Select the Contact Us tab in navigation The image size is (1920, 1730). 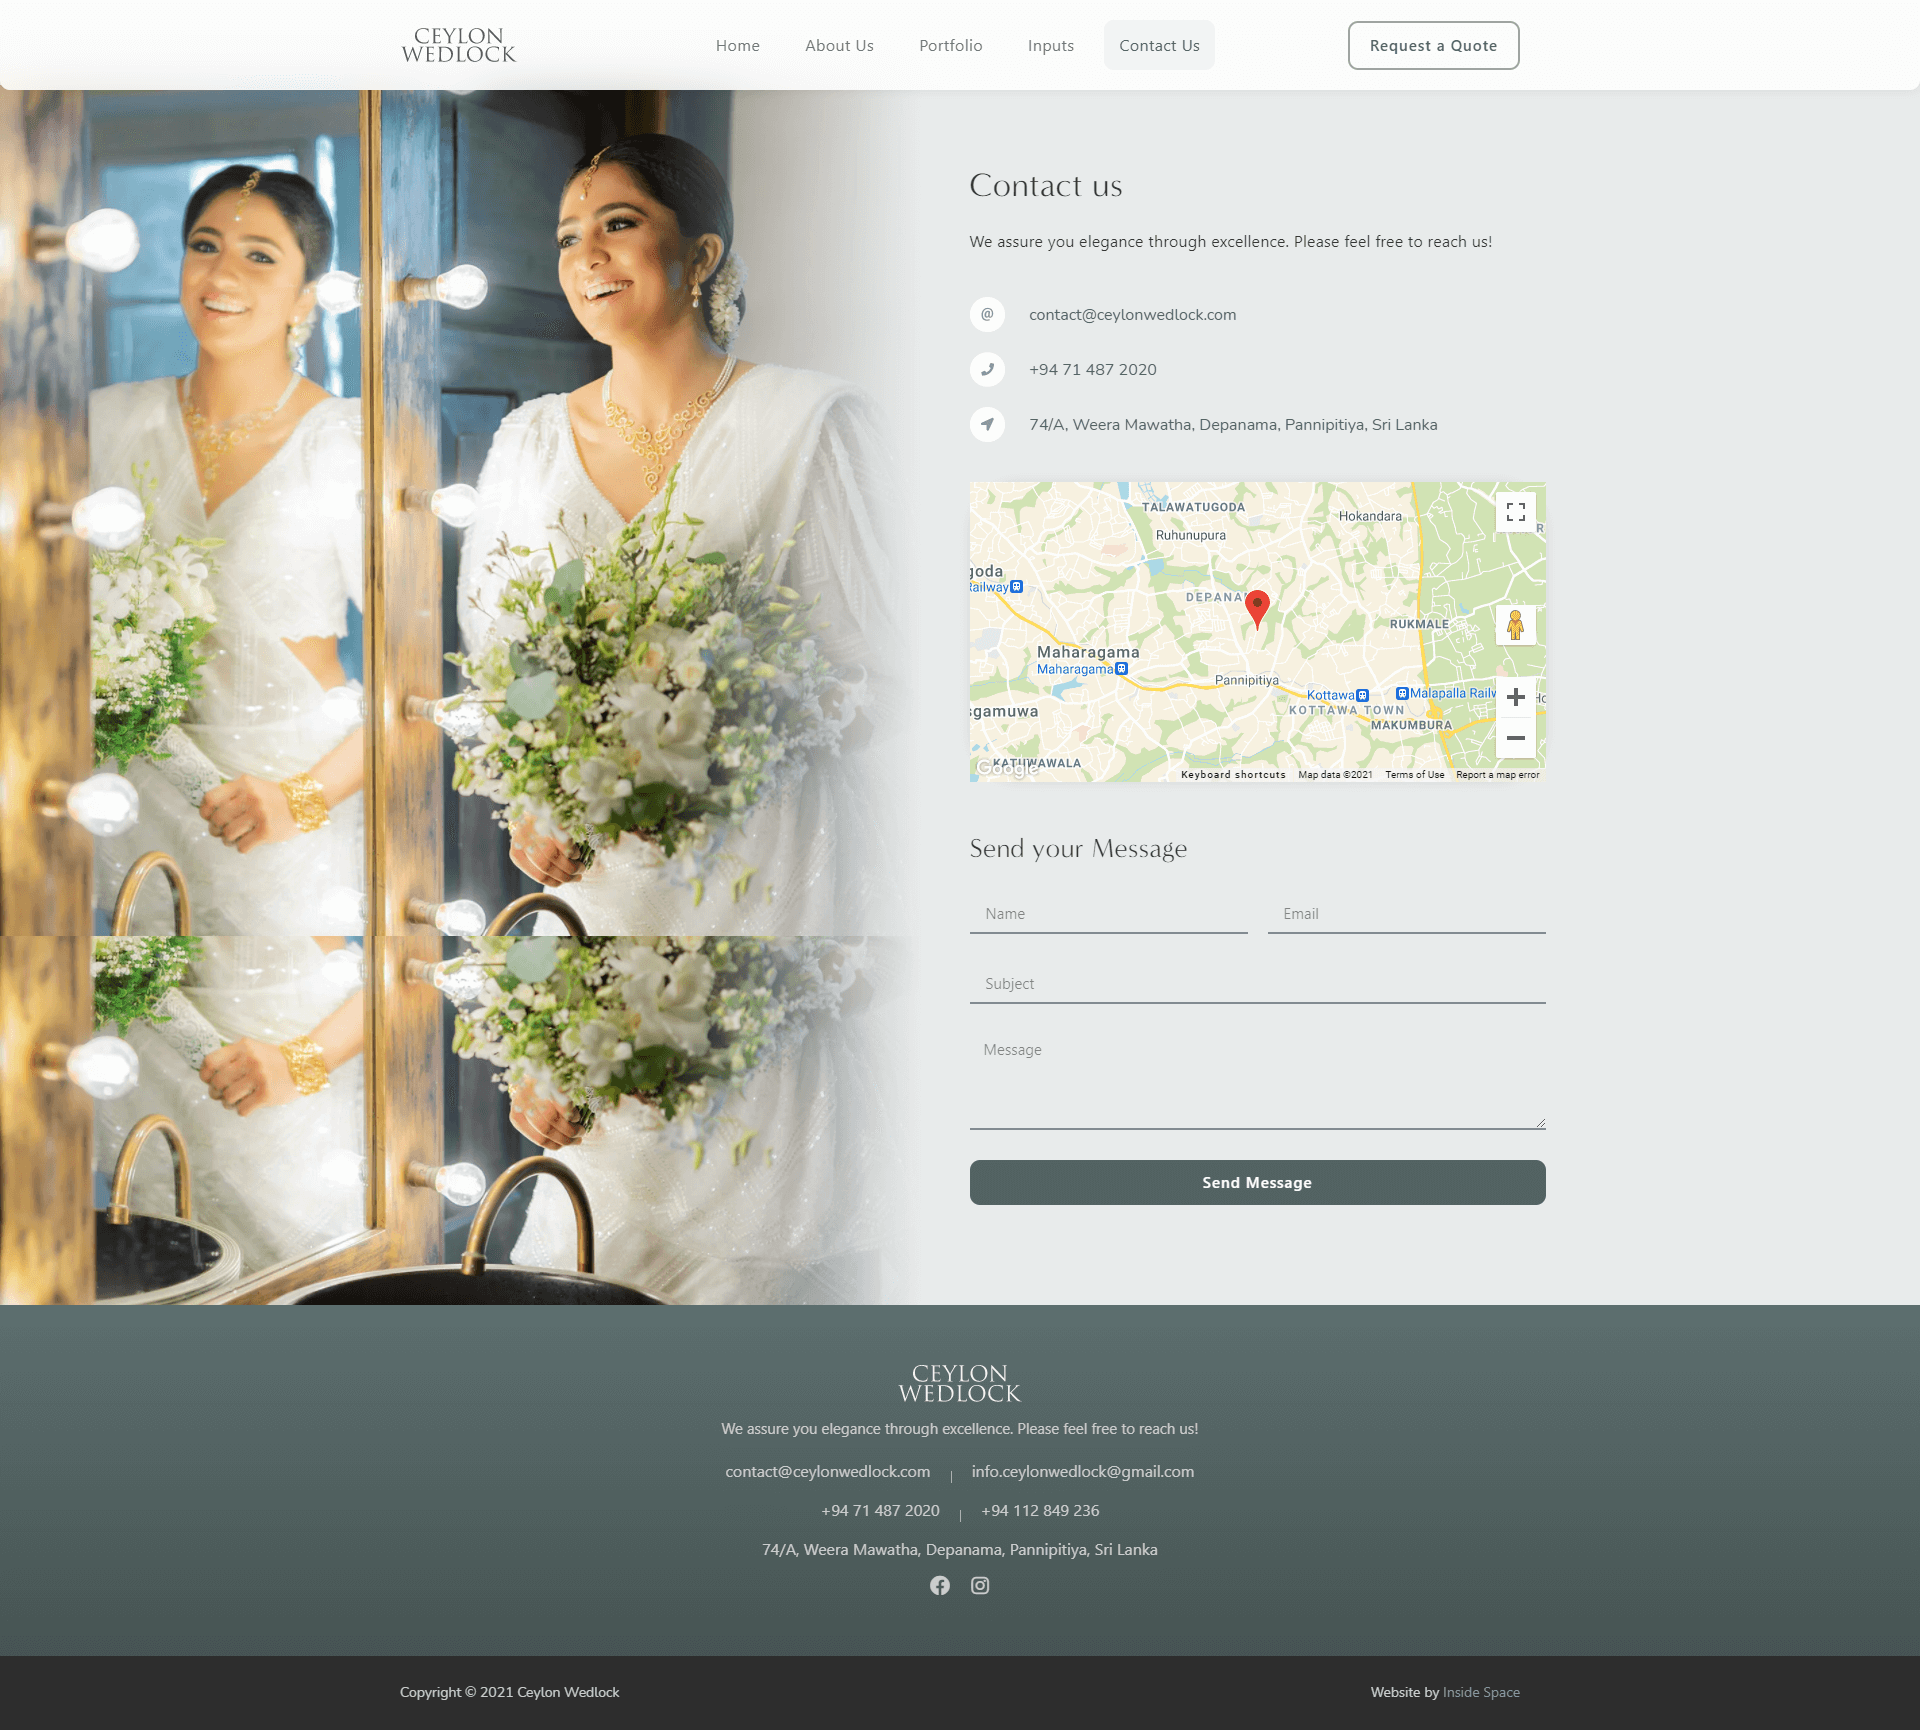point(1159,45)
